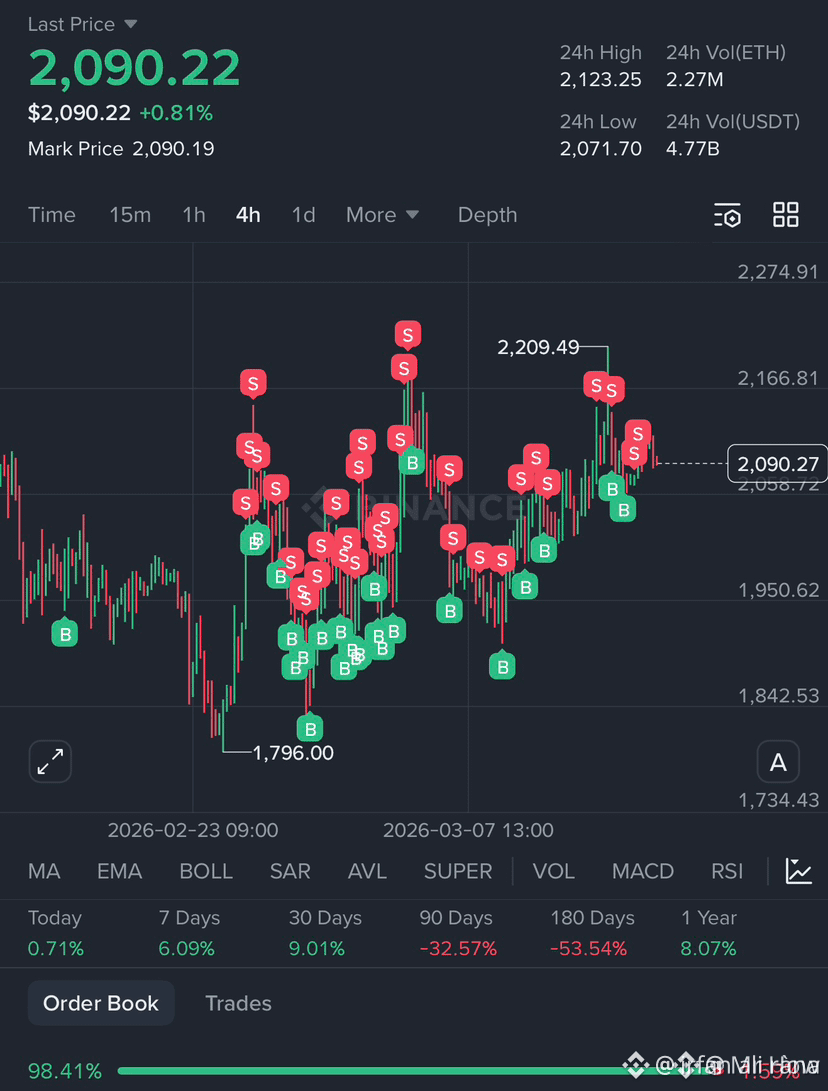Viewport: 828px width, 1091px height.
Task: Click the leftmost B buy marker
Action: [65, 632]
